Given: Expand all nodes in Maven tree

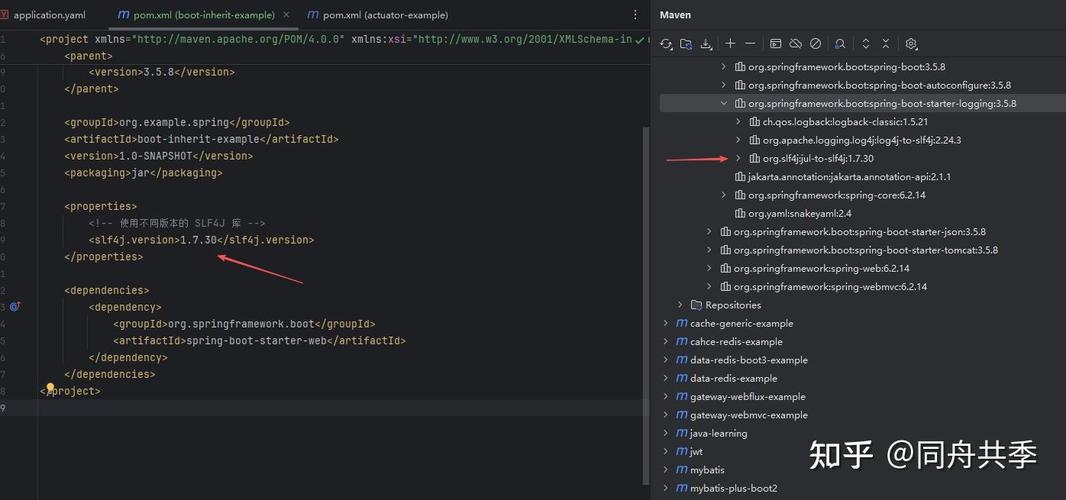Looking at the screenshot, I should tap(865, 44).
